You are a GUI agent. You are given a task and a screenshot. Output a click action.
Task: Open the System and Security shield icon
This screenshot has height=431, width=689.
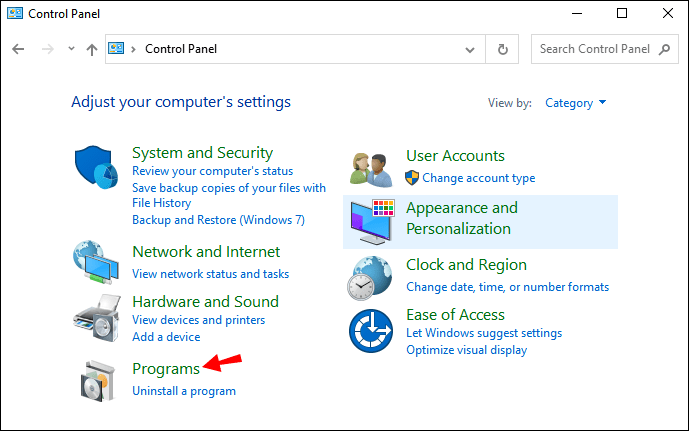coord(96,167)
